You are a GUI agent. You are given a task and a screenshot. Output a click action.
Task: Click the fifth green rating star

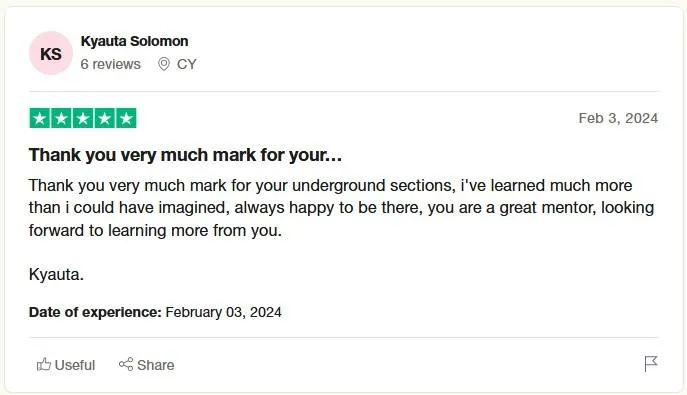click(126, 118)
